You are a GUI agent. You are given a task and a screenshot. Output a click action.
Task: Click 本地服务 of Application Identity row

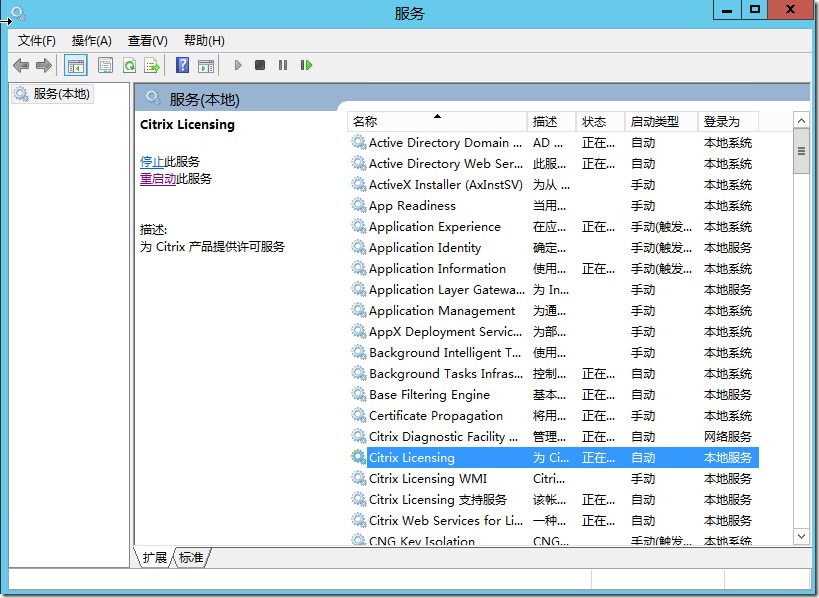[x=728, y=248]
